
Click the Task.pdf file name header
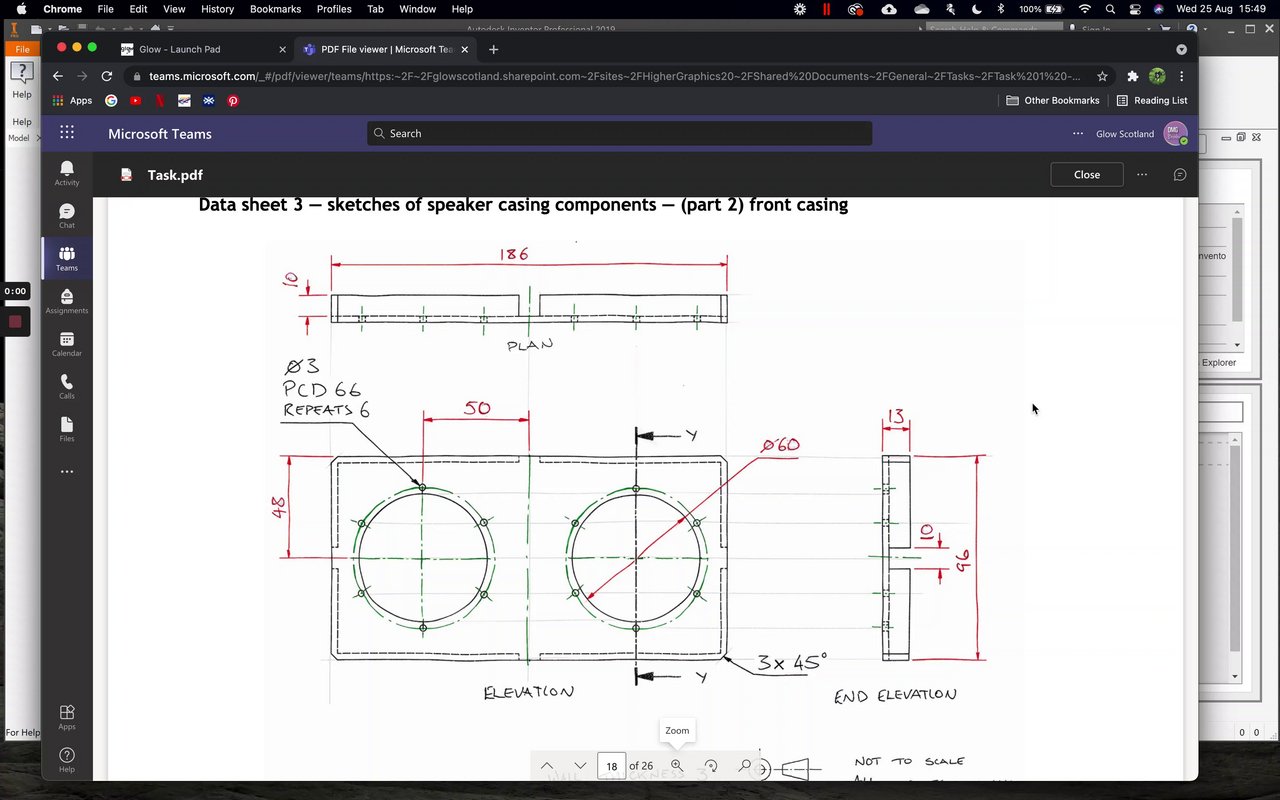click(x=175, y=174)
